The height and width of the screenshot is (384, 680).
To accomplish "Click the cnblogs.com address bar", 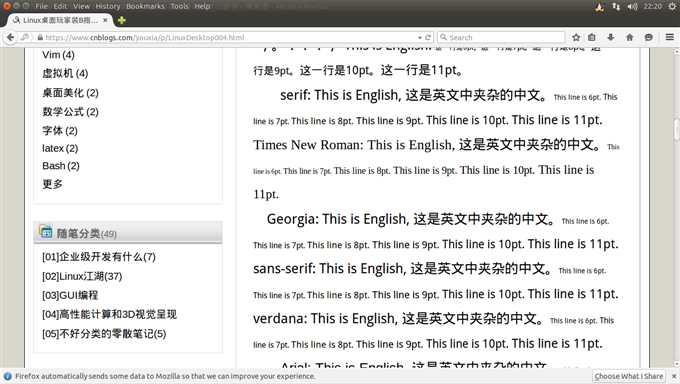I will 226,37.
